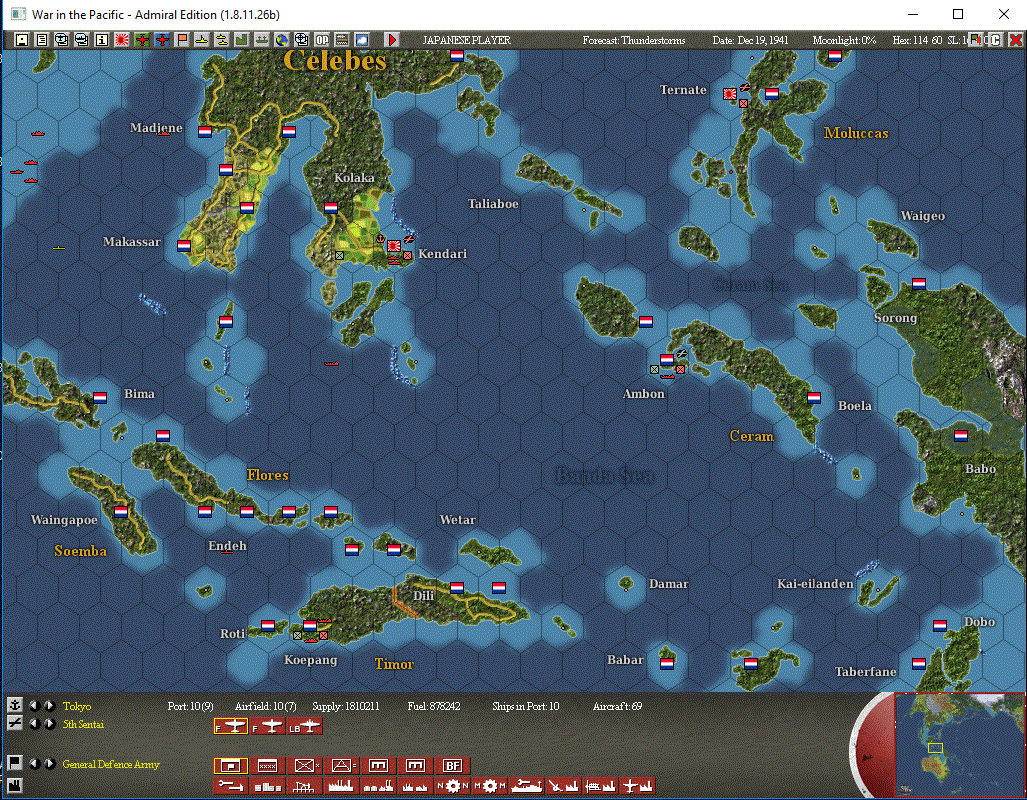This screenshot has width=1027, height=800.
Task: Open the document list icon in toolbar
Action: point(41,40)
